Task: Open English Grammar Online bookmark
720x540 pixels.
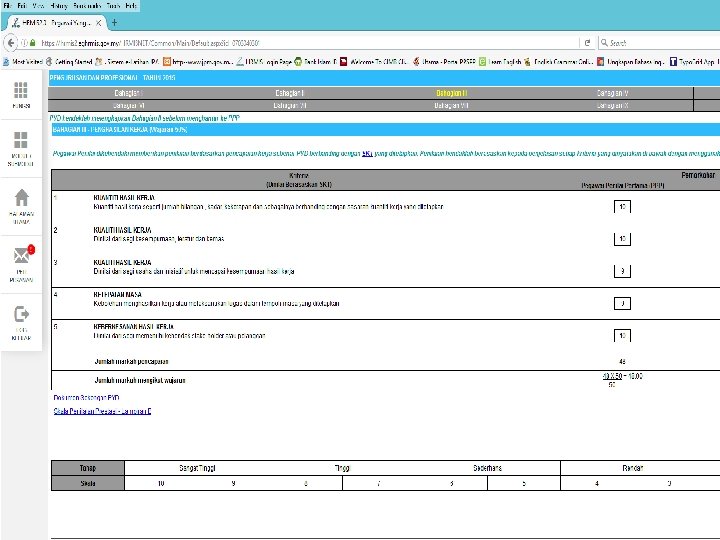Action: pyautogui.click(x=559, y=62)
